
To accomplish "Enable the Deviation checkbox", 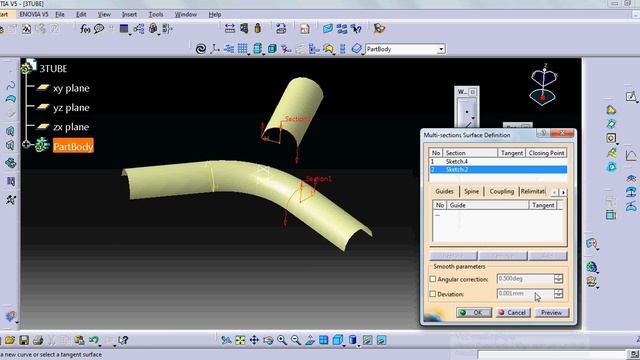I will 433,294.
